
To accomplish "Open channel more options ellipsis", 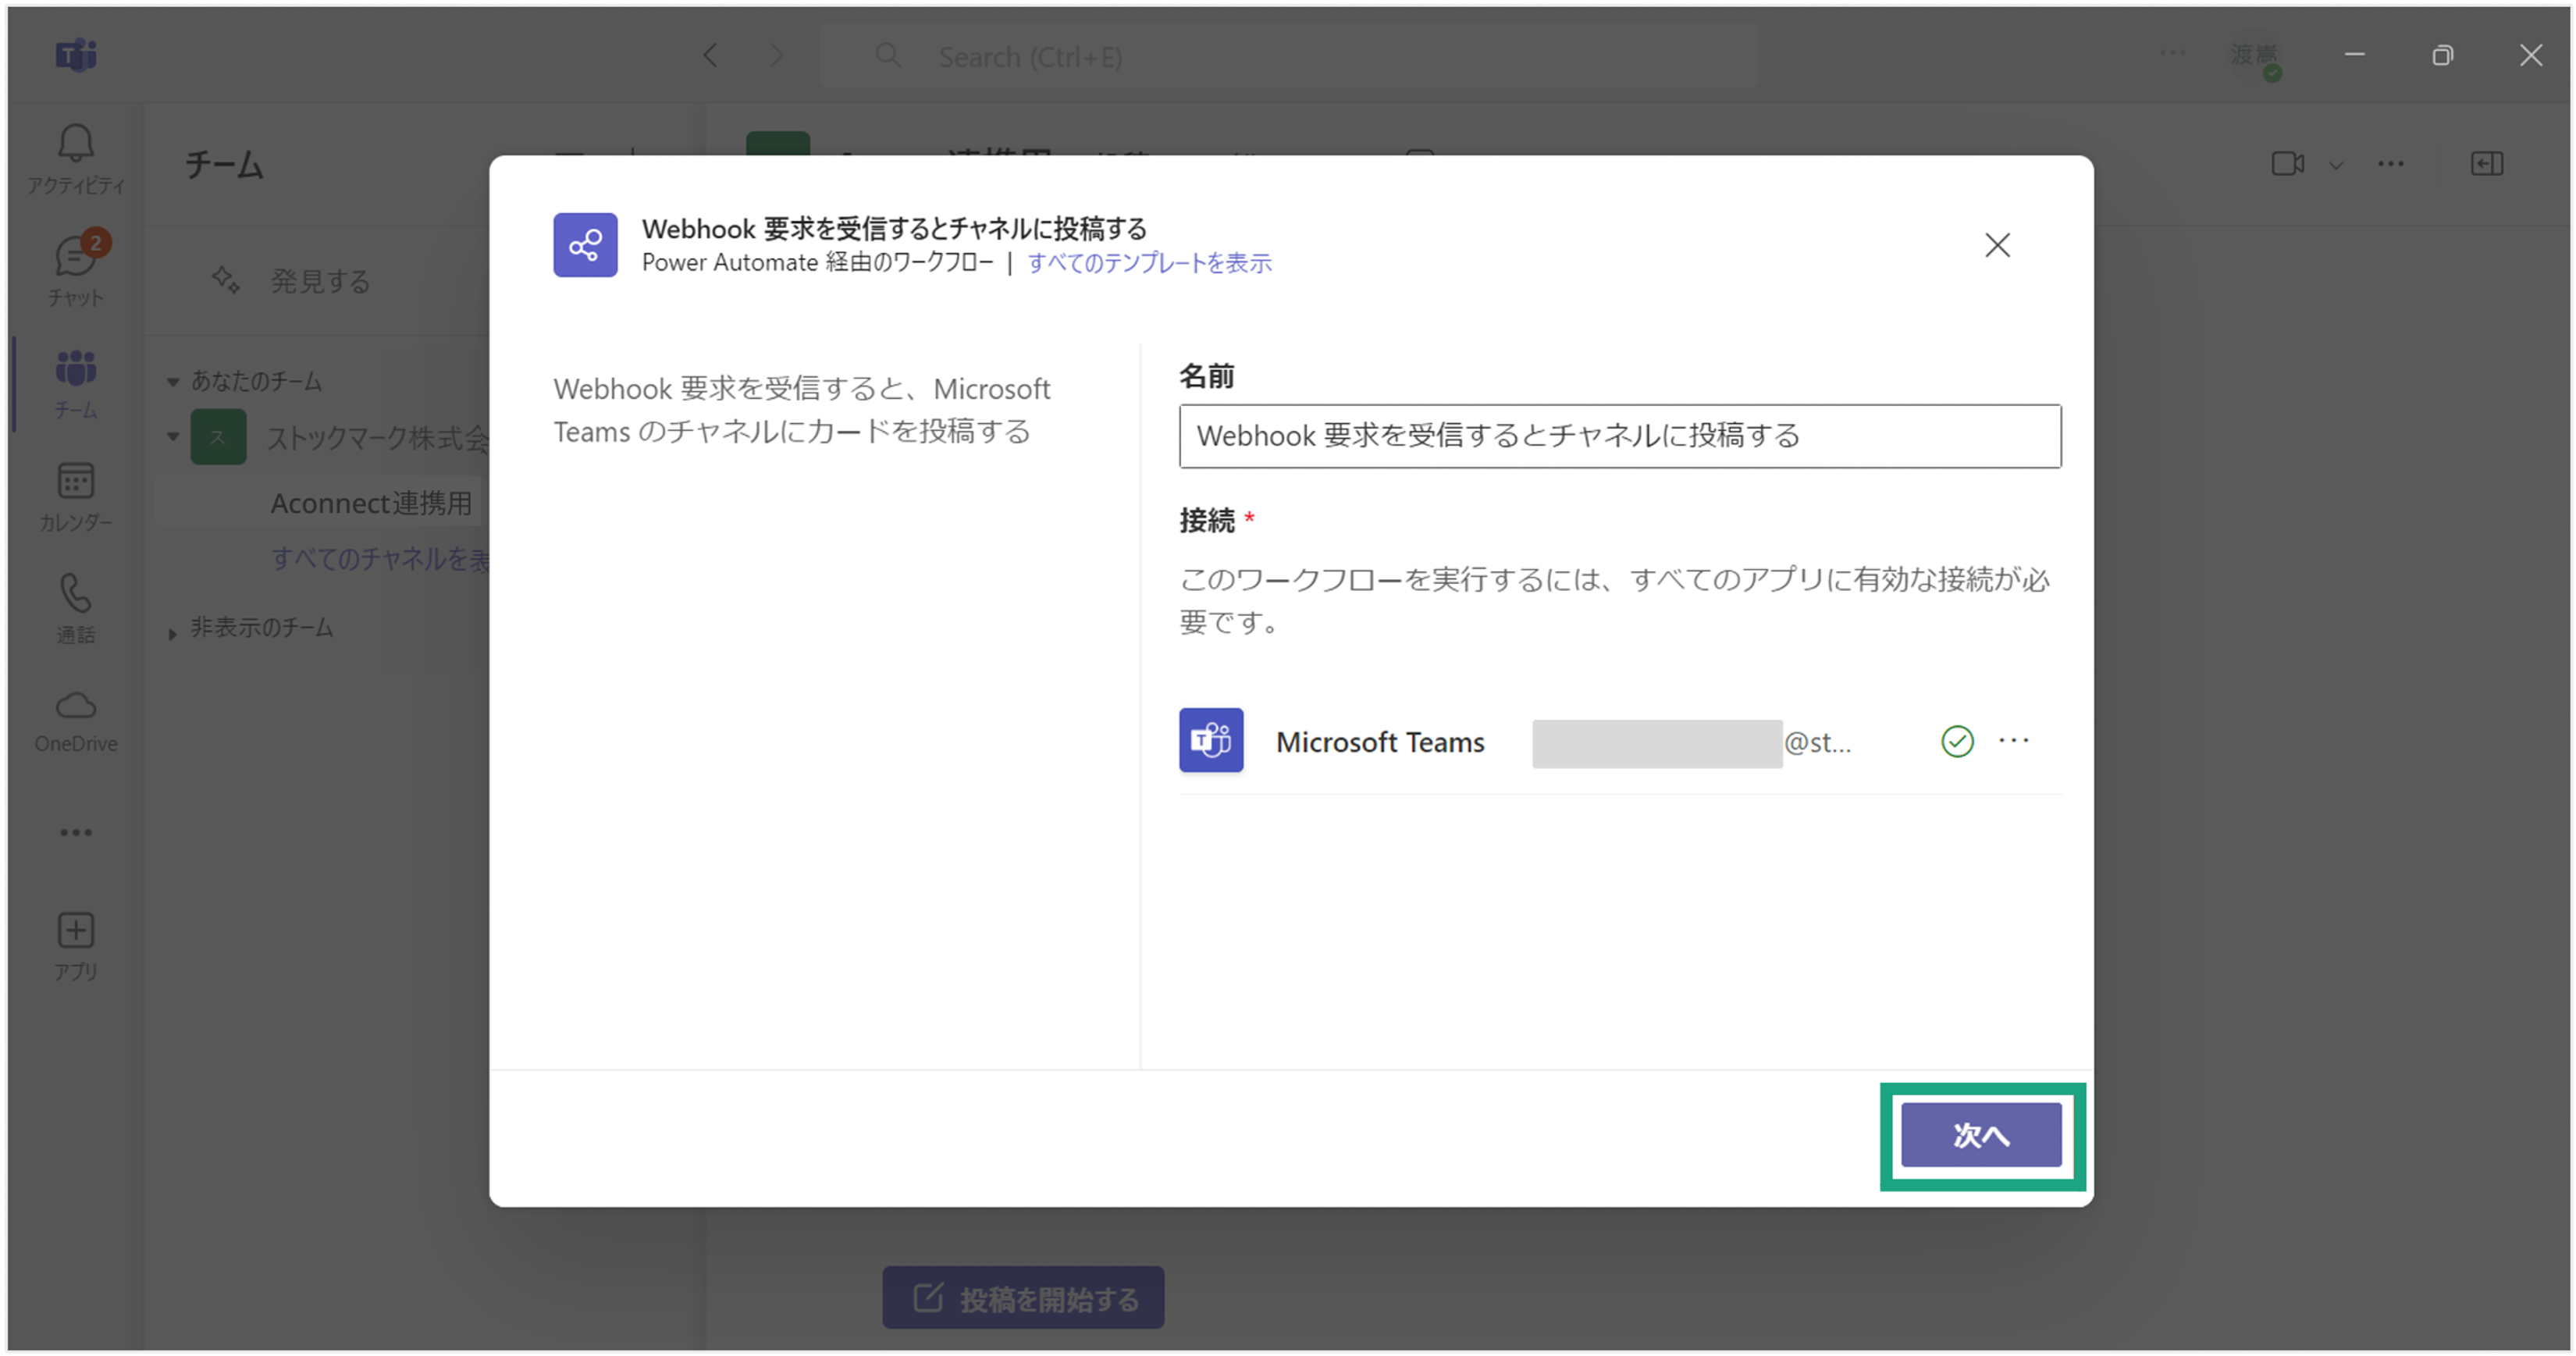I will 2391,164.
